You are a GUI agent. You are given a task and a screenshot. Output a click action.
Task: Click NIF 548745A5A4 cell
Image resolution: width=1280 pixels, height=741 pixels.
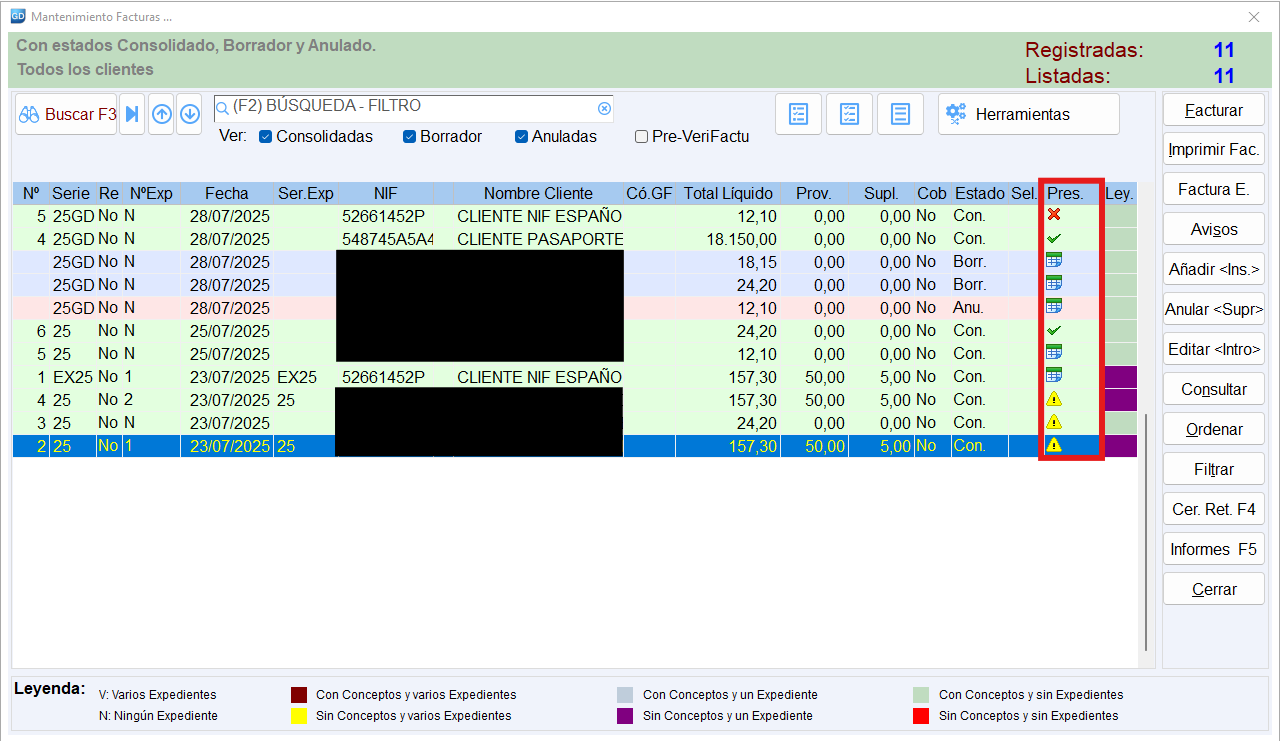tap(387, 239)
